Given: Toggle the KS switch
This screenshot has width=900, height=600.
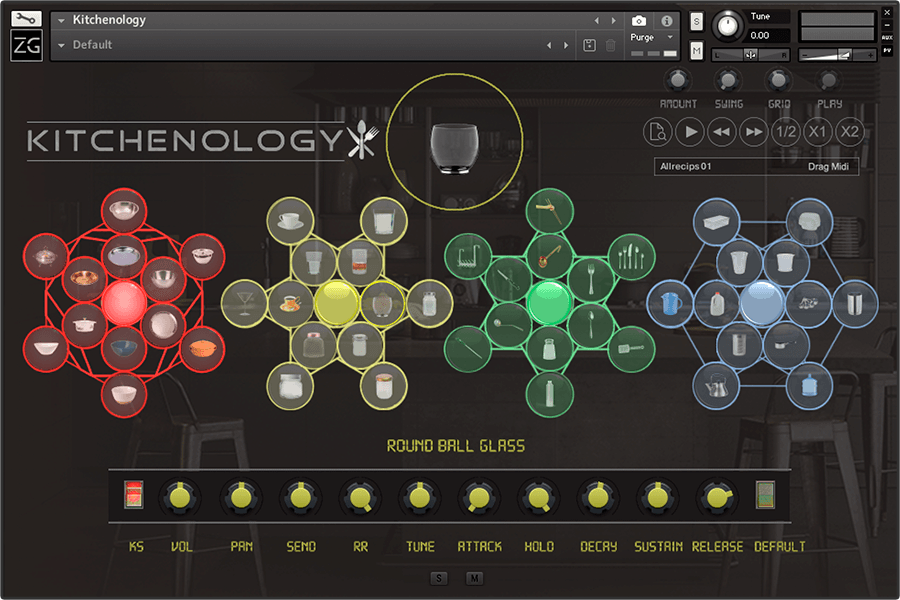Looking at the screenshot, I should (x=134, y=495).
